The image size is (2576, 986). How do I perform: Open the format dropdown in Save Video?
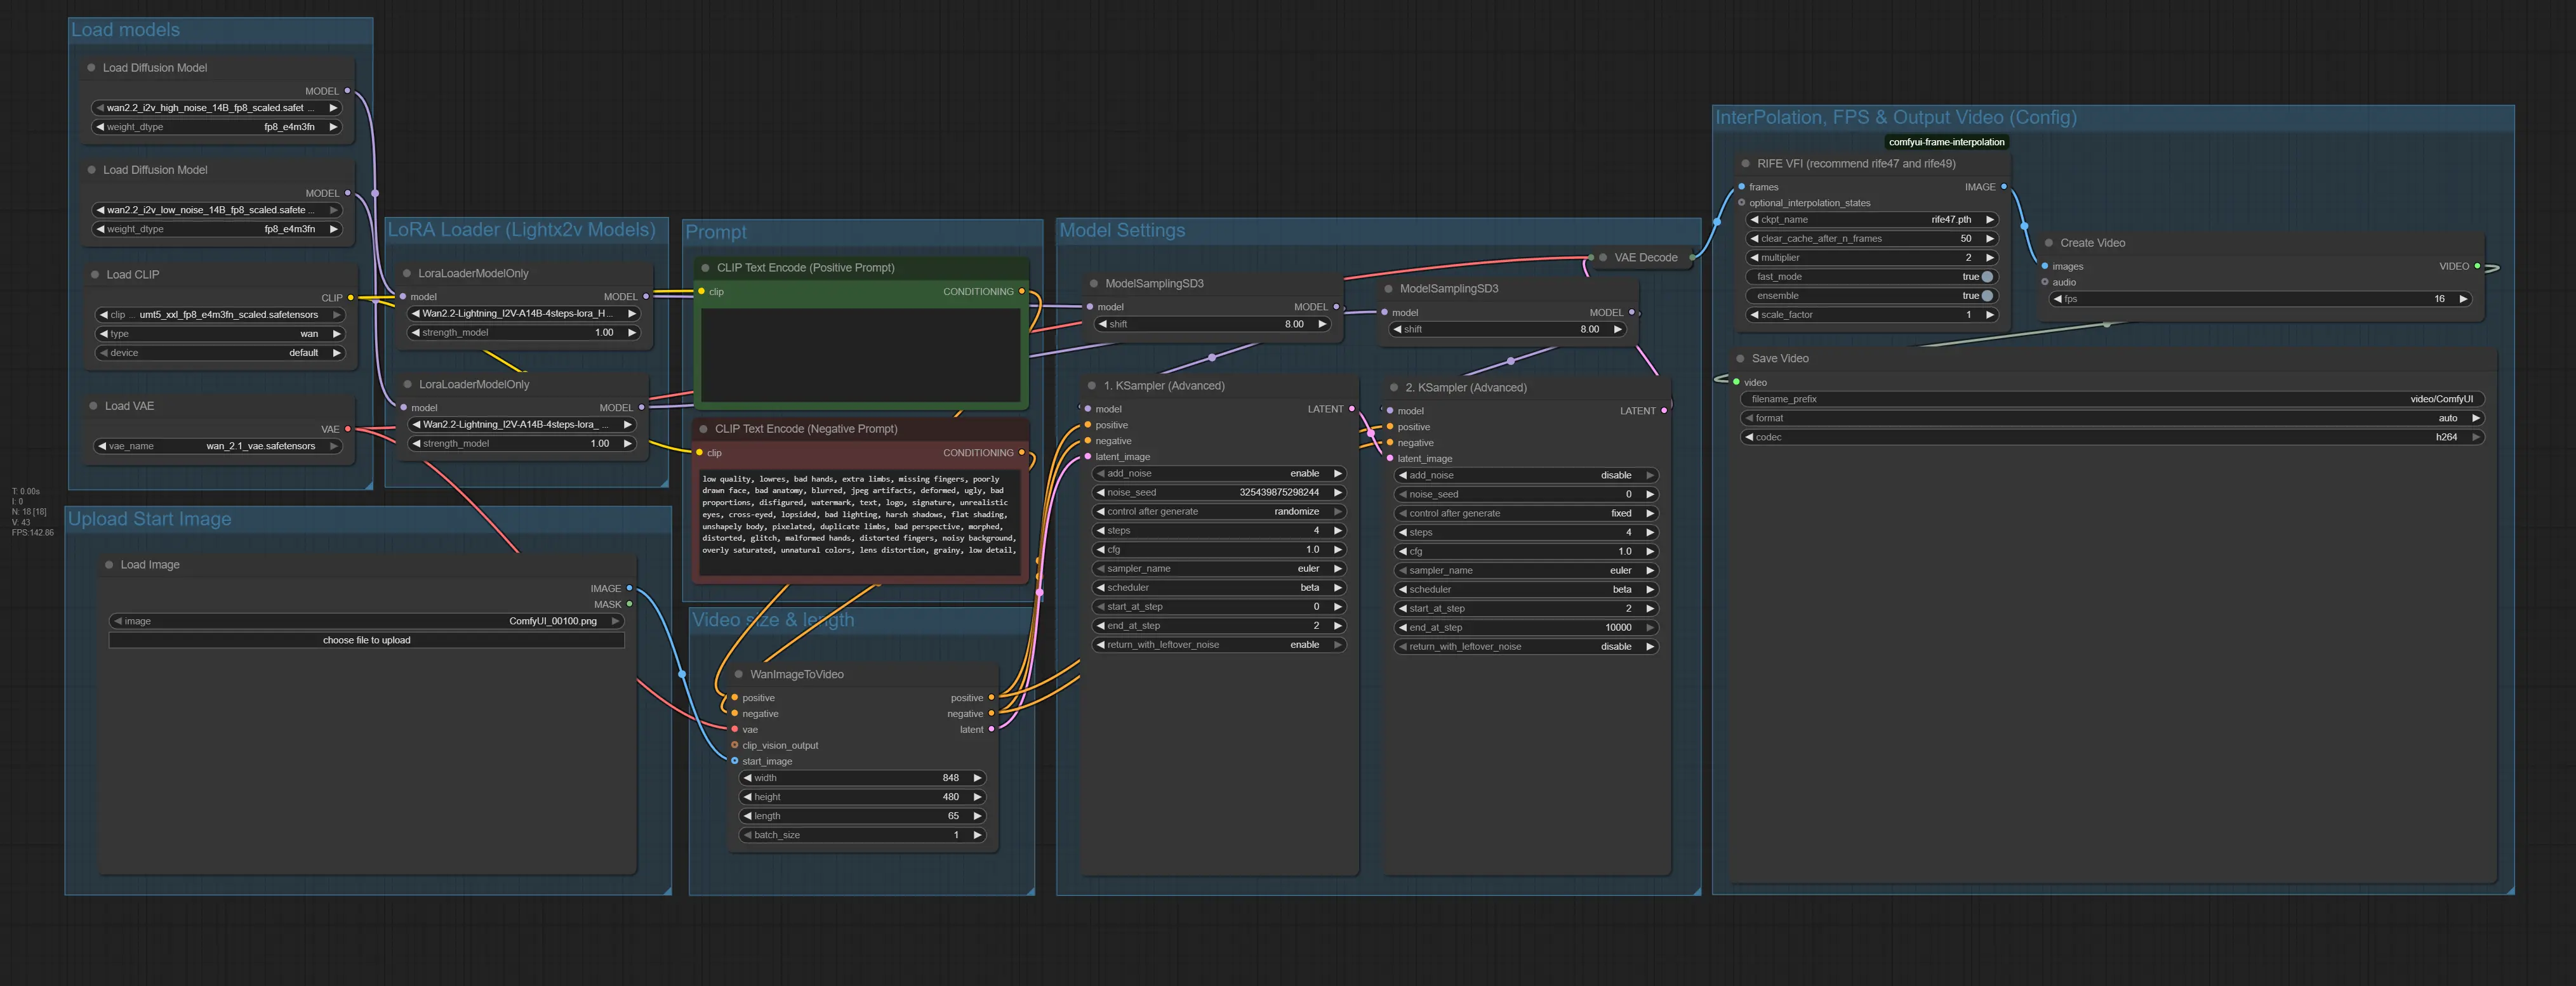coord(2113,418)
